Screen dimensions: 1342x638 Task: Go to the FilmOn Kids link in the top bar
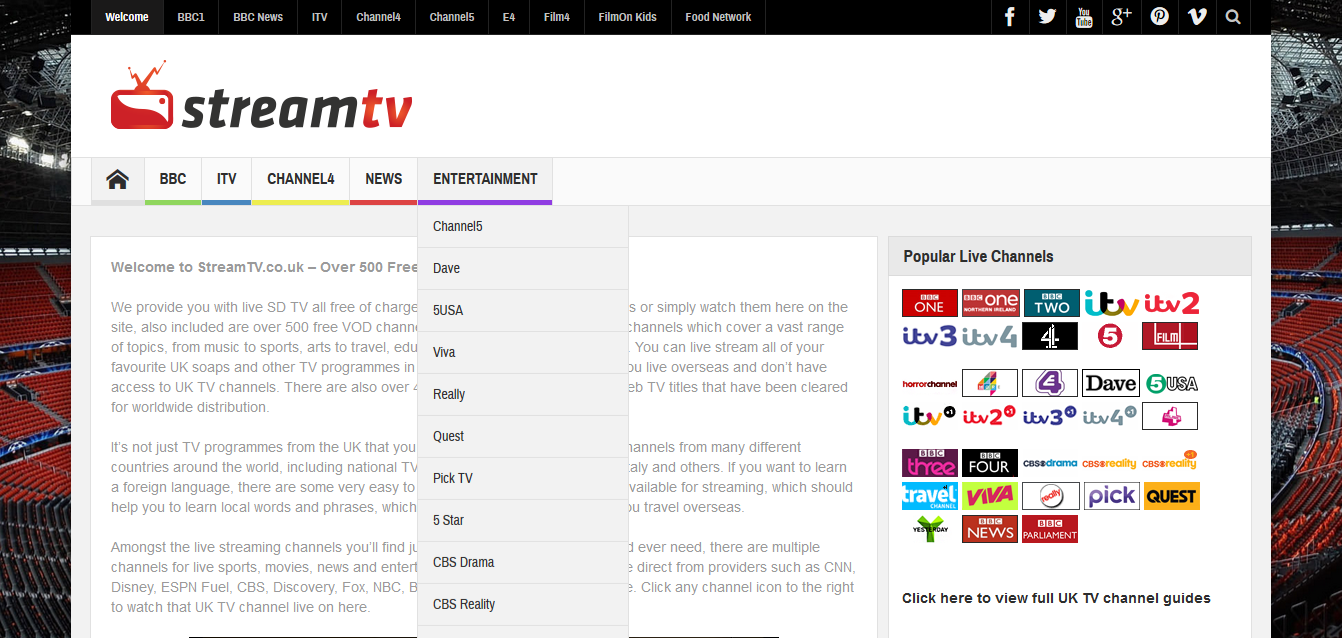[x=628, y=17]
